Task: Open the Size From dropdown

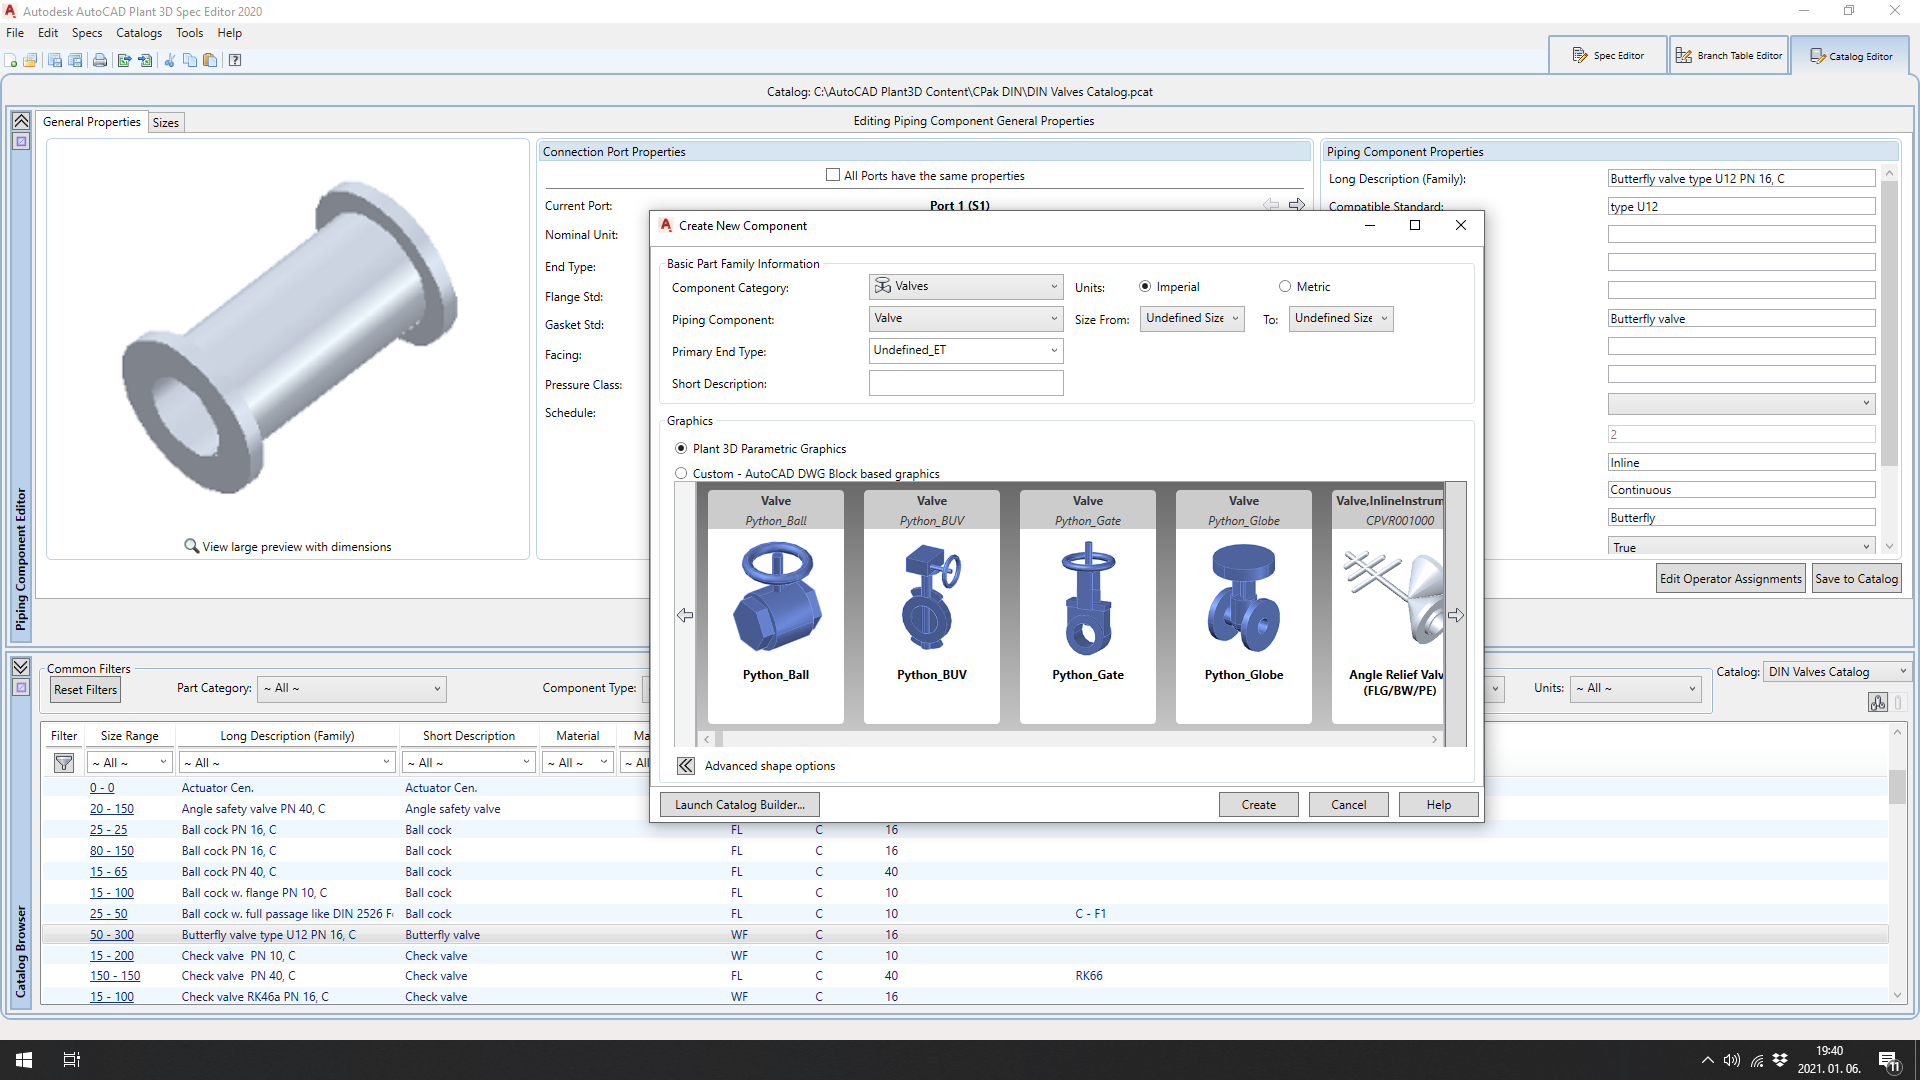Action: pos(1192,318)
